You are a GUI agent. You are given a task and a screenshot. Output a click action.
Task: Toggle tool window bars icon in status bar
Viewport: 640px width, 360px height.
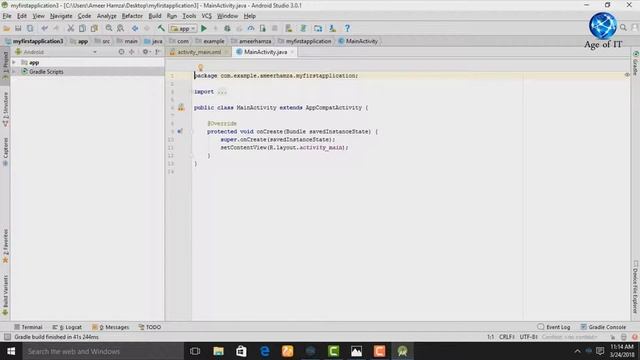point(7,337)
